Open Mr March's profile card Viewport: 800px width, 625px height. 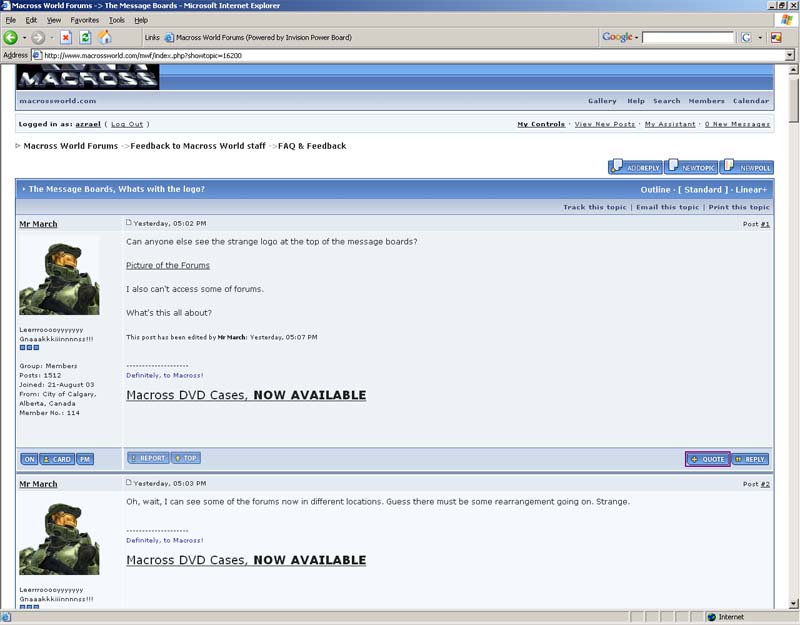coord(57,459)
